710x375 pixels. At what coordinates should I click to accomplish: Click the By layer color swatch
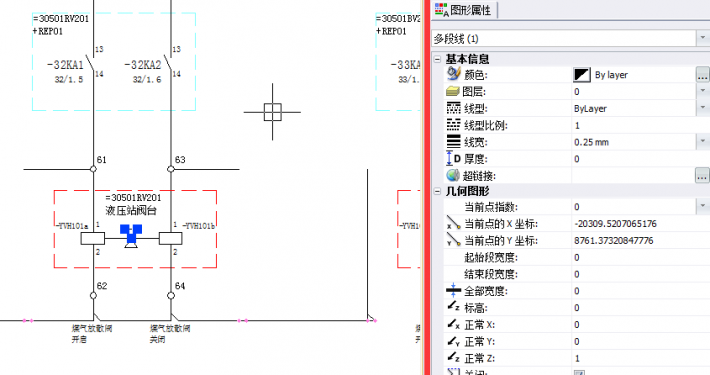582,75
